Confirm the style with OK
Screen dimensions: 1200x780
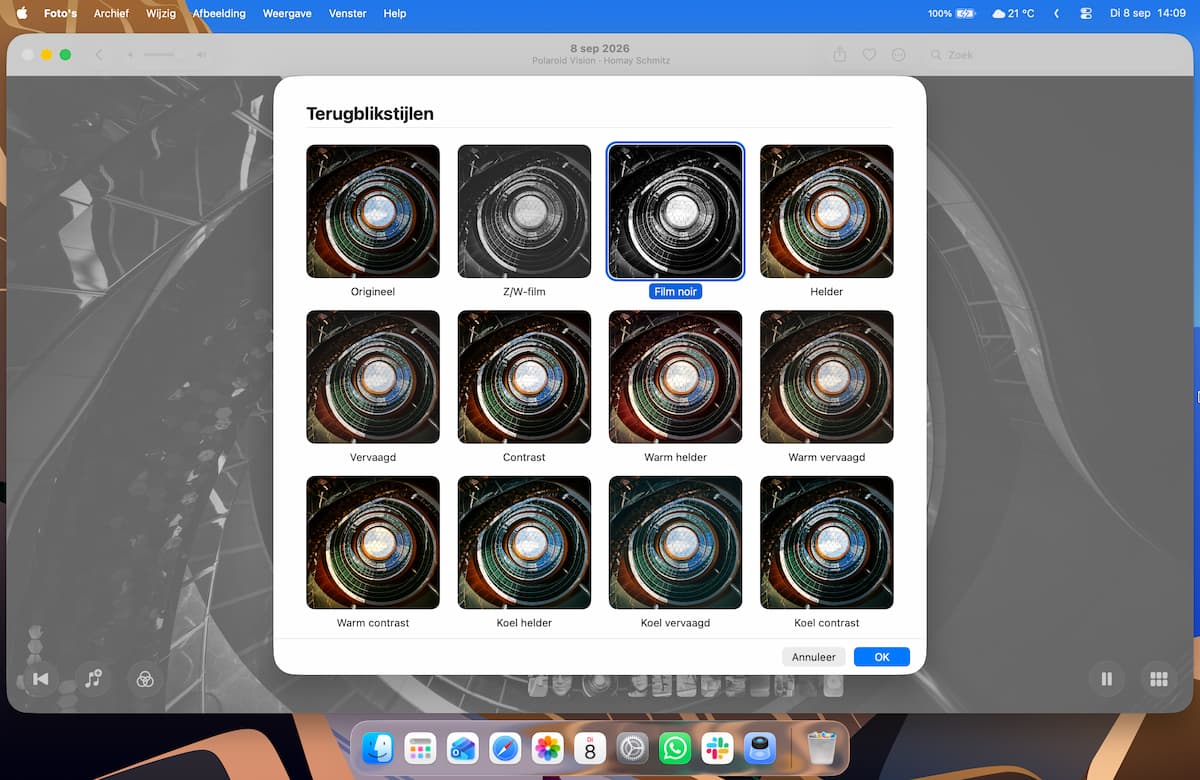coord(882,657)
